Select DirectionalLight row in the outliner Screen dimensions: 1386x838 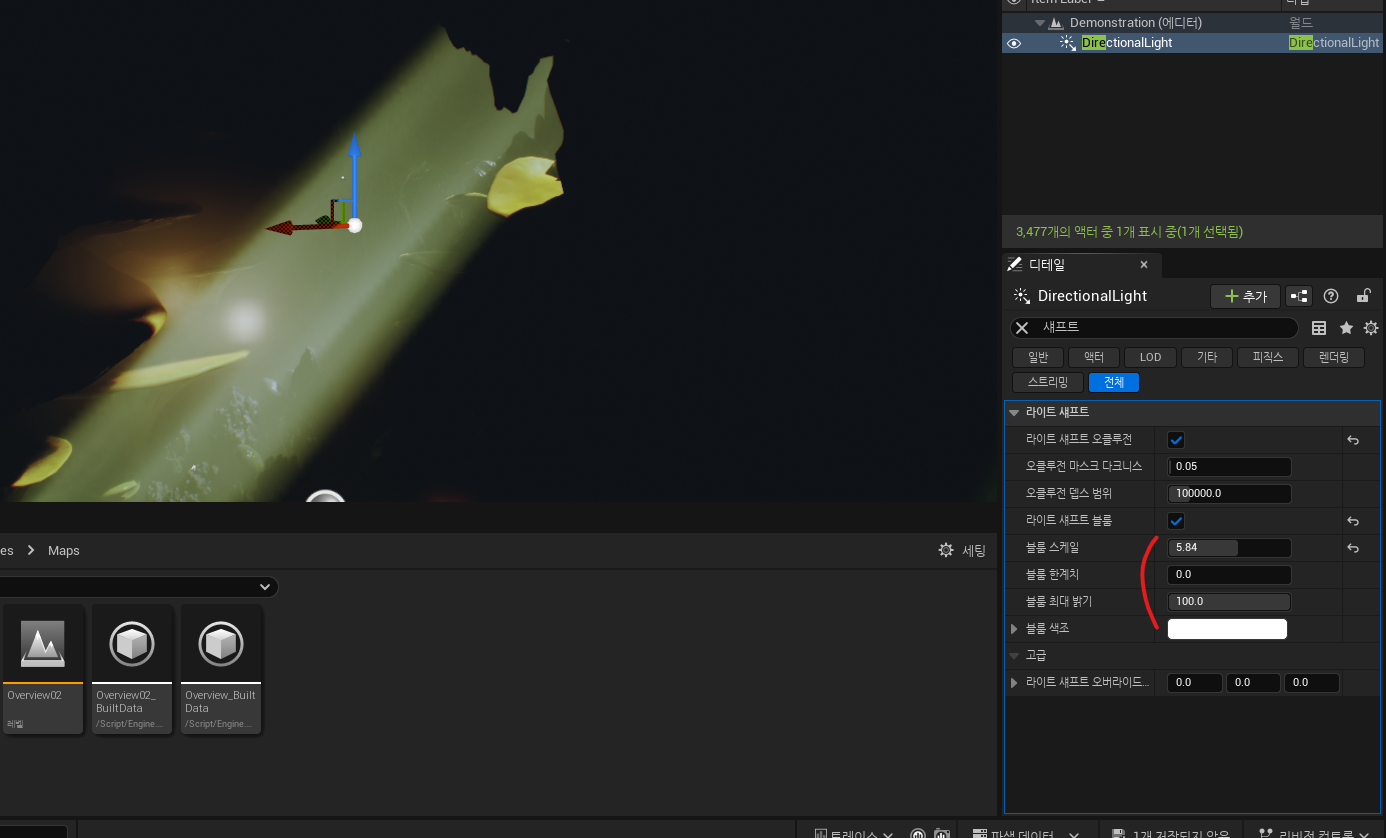point(1194,43)
